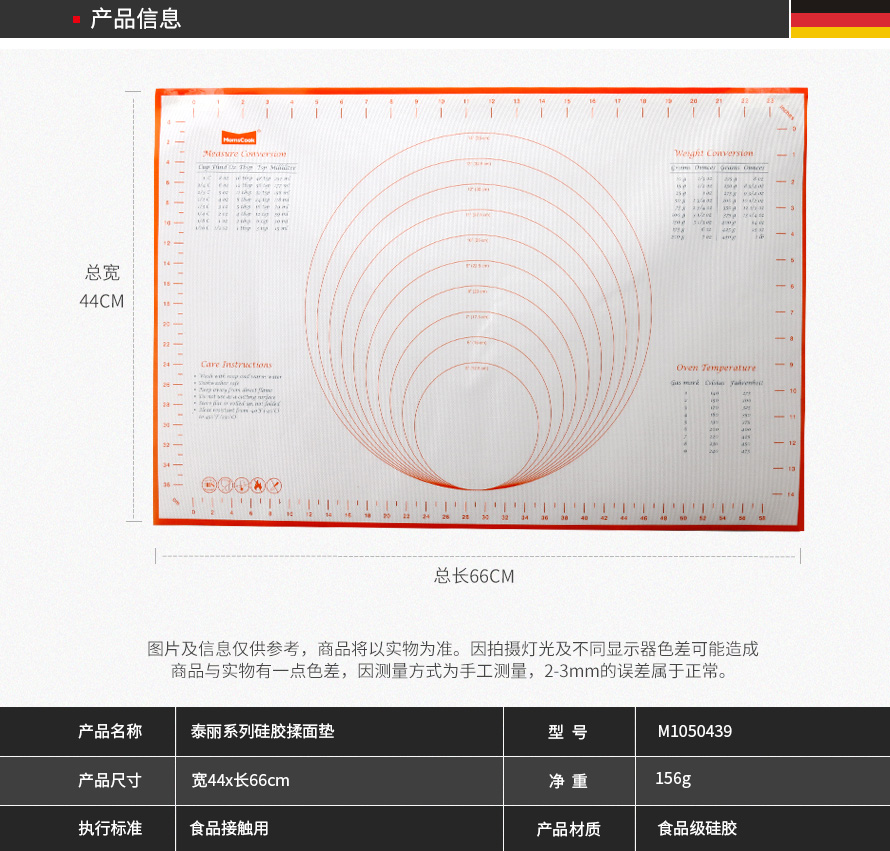Click the '产品尺寸' table header cell
This screenshot has height=851, width=890.
click(x=87, y=781)
